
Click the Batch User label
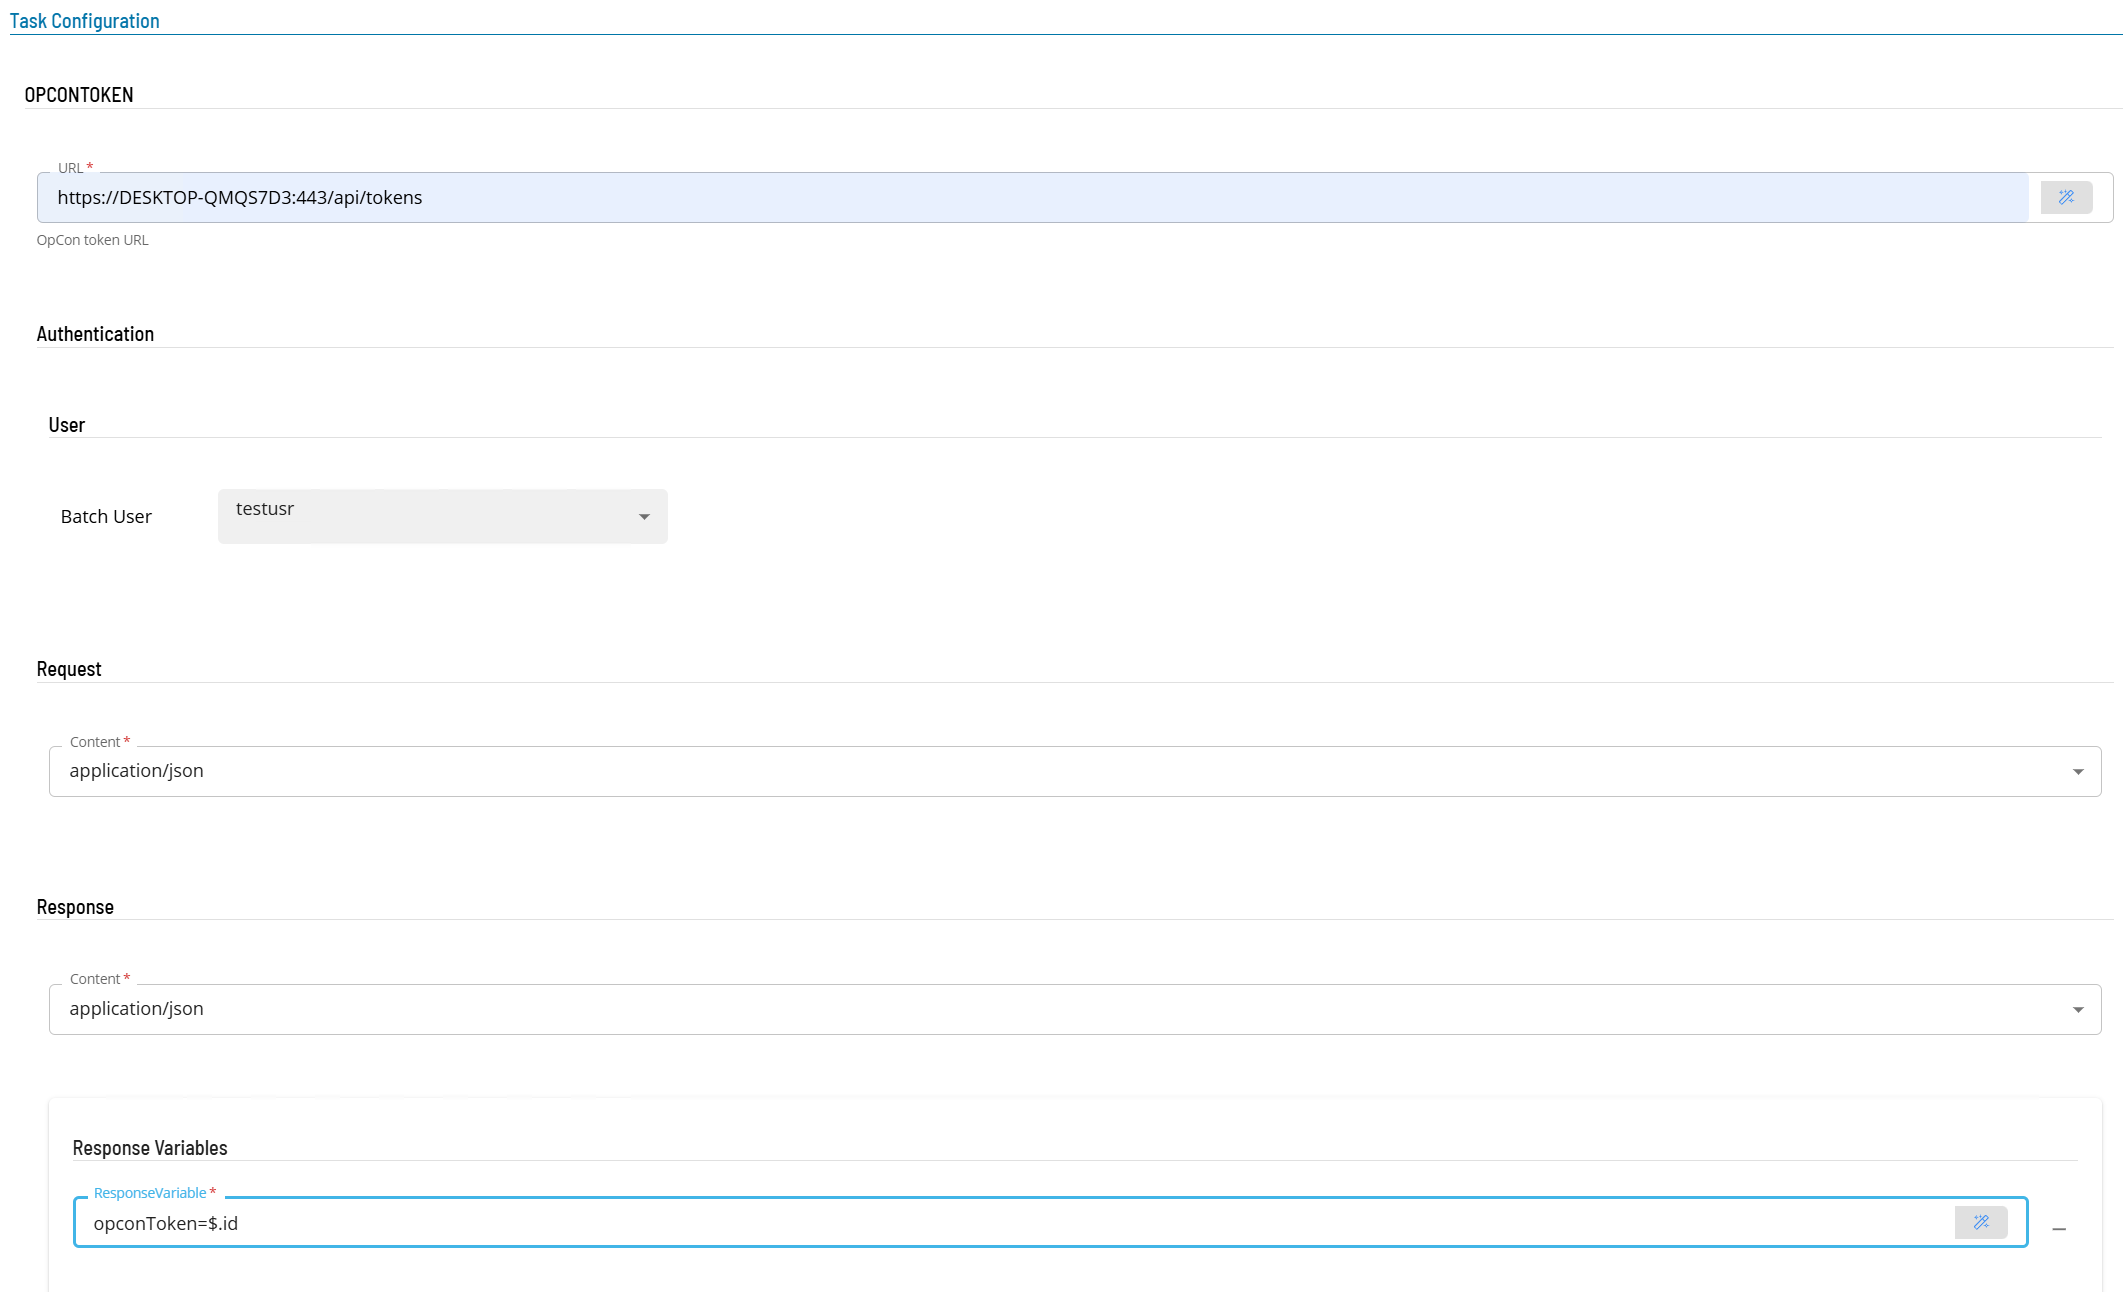(106, 517)
